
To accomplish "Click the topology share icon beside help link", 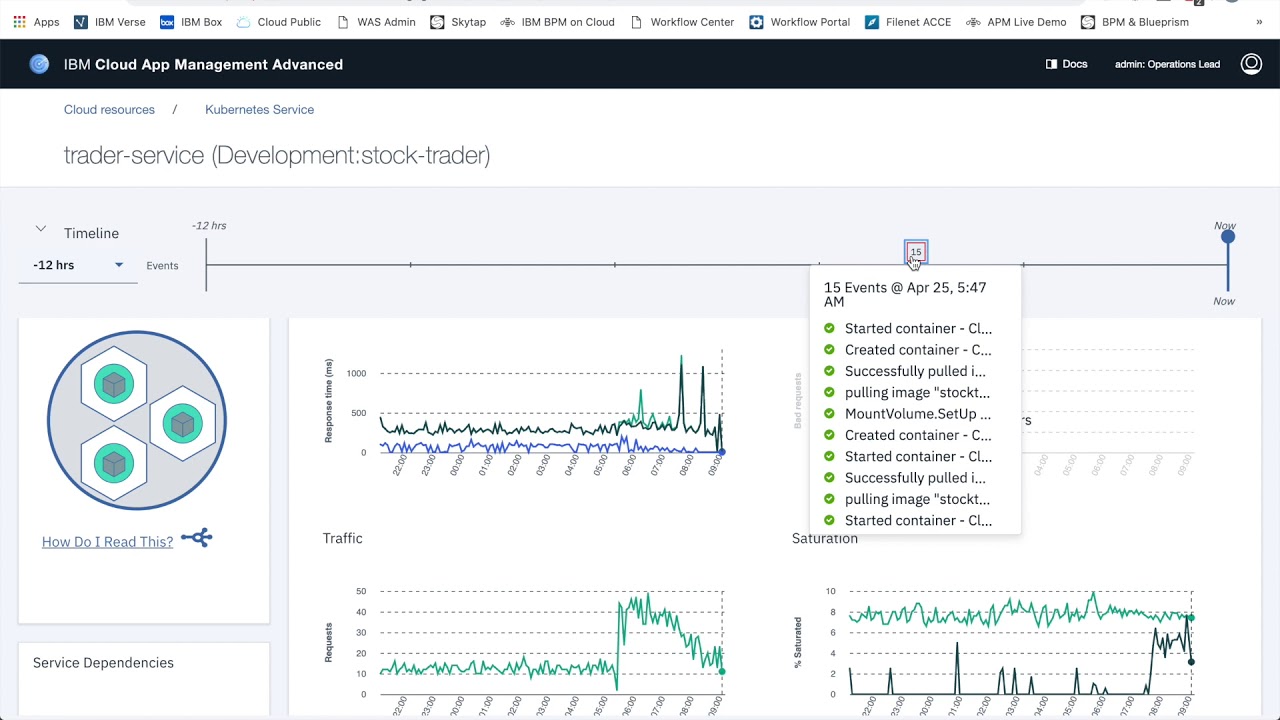I will click(x=196, y=538).
